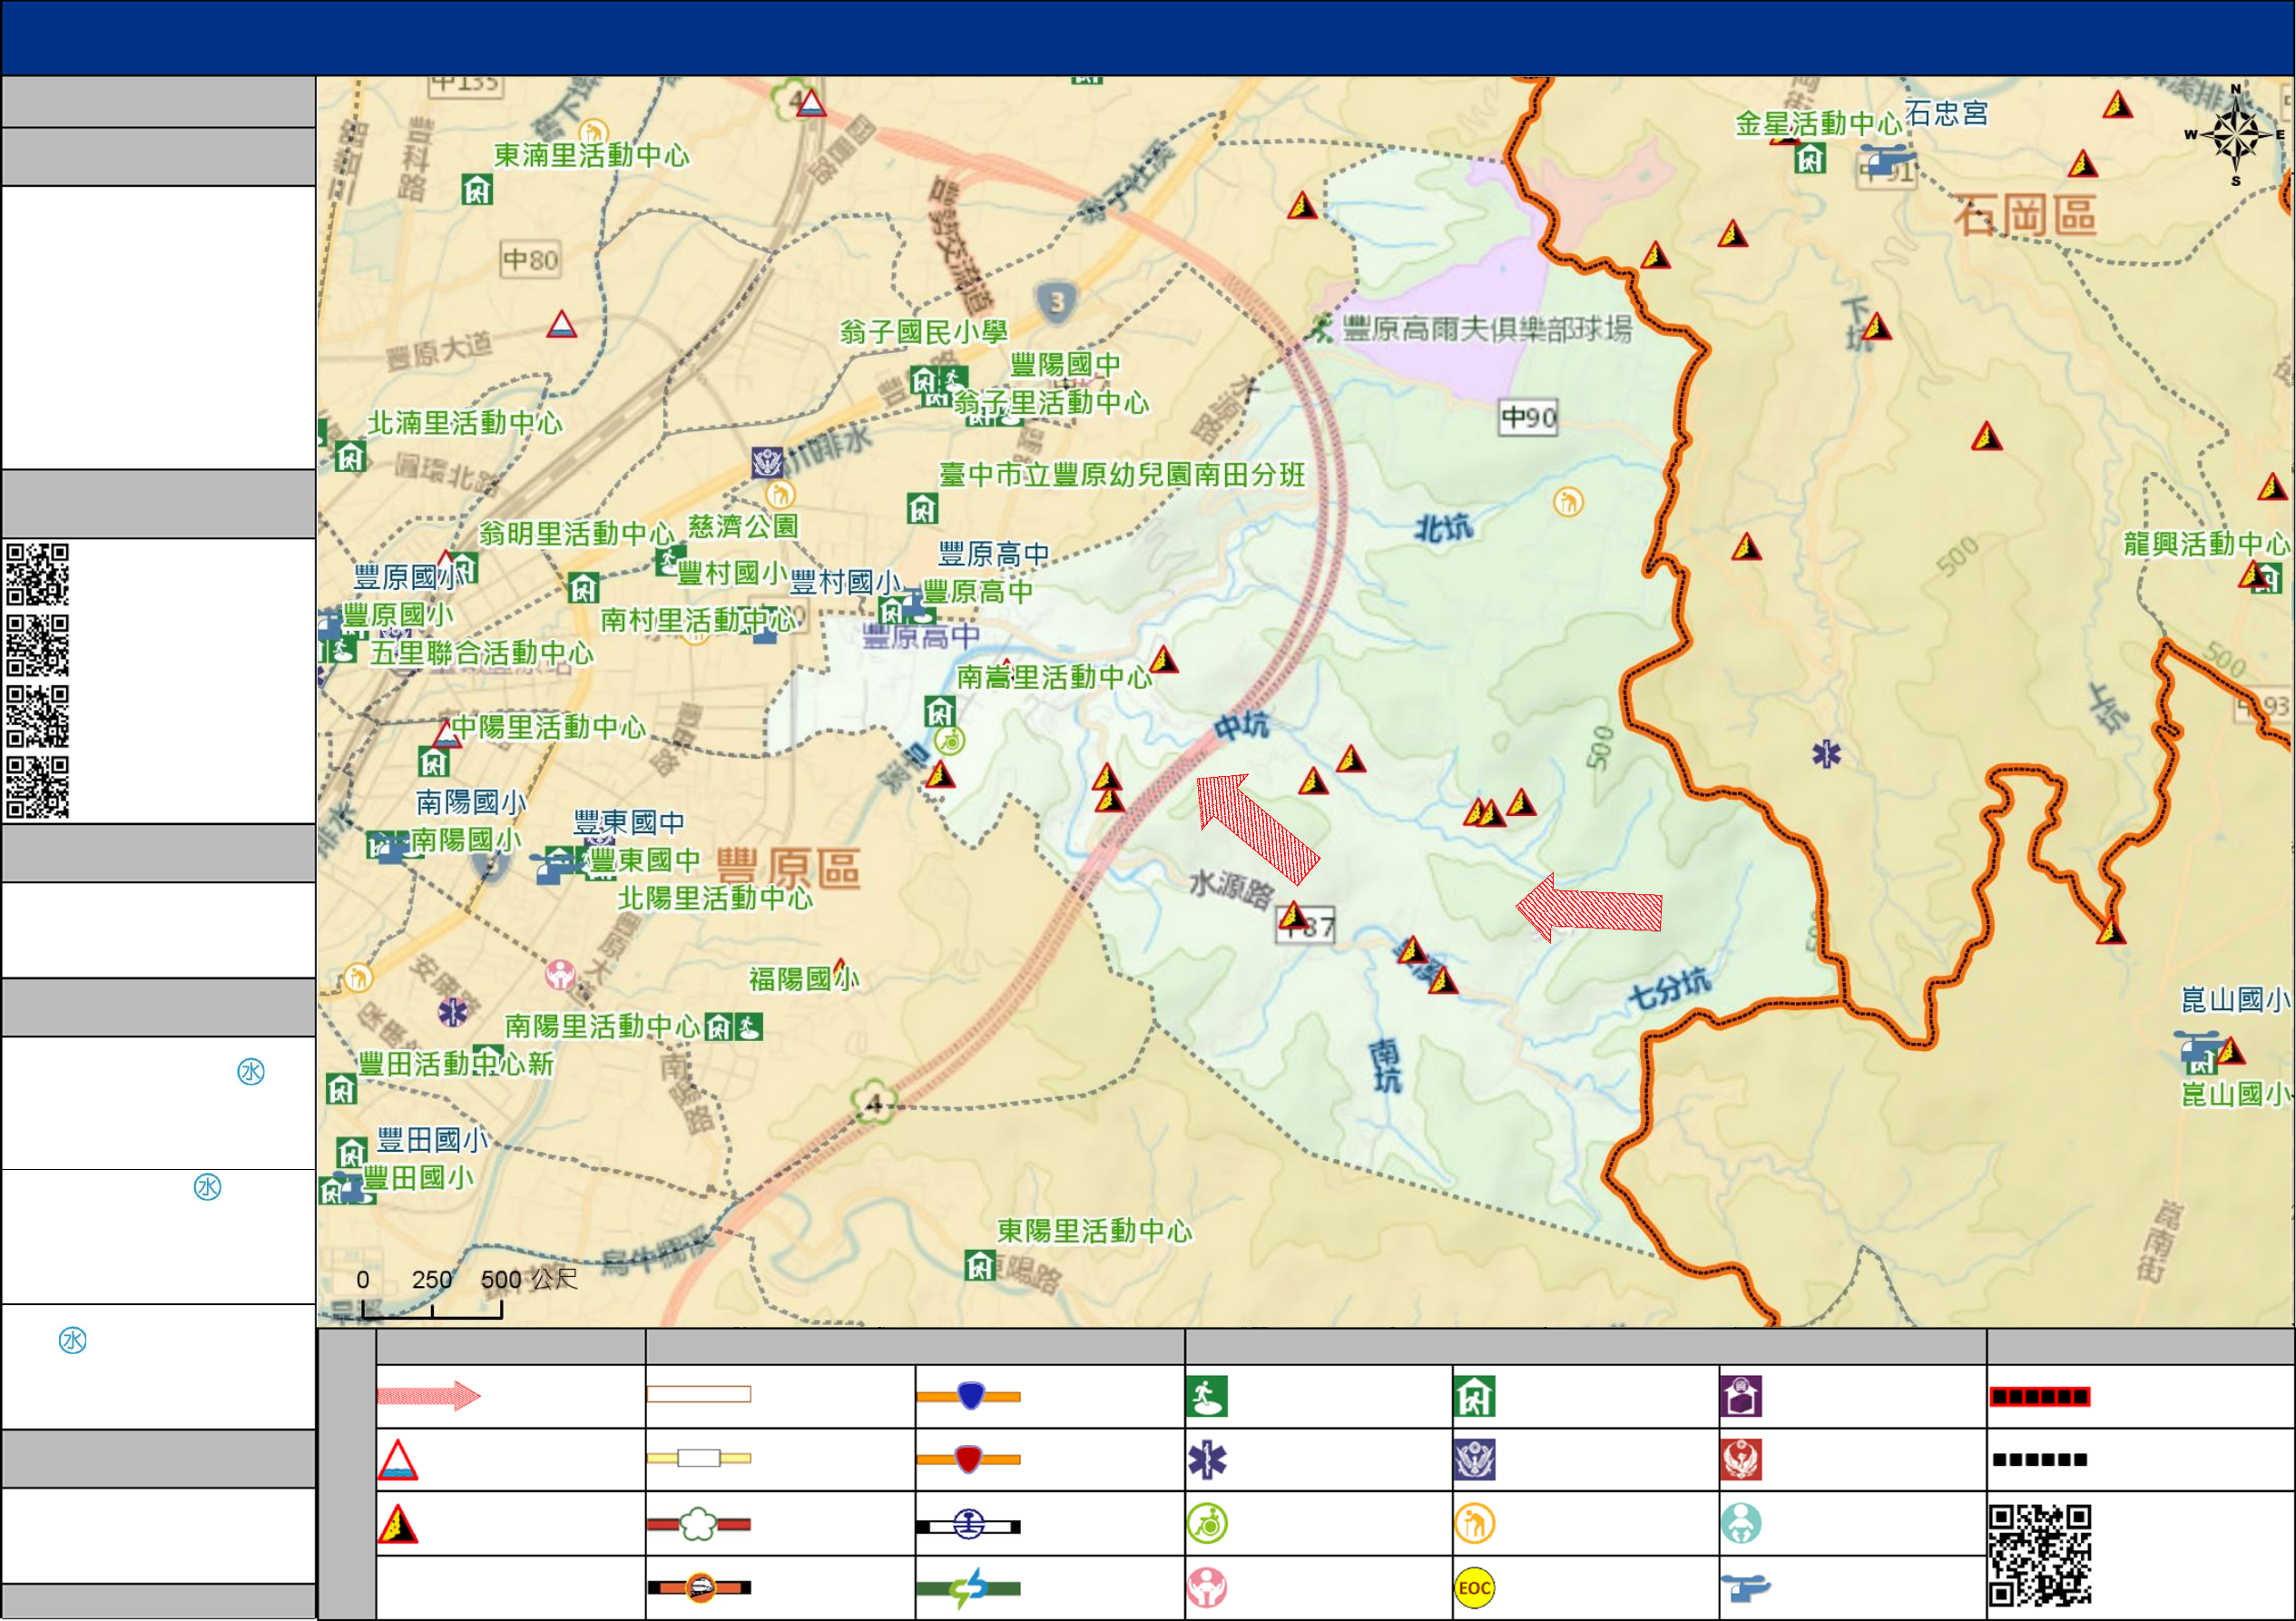
Task: Click the flood warning triangle legend icon
Action: [397, 1460]
